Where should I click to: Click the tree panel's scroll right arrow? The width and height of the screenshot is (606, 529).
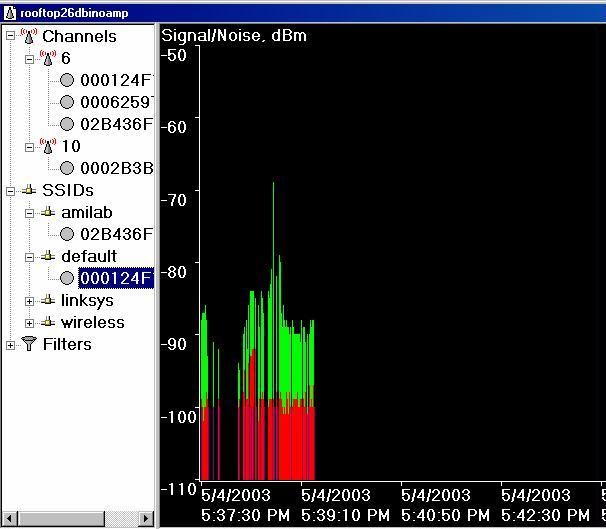(147, 518)
